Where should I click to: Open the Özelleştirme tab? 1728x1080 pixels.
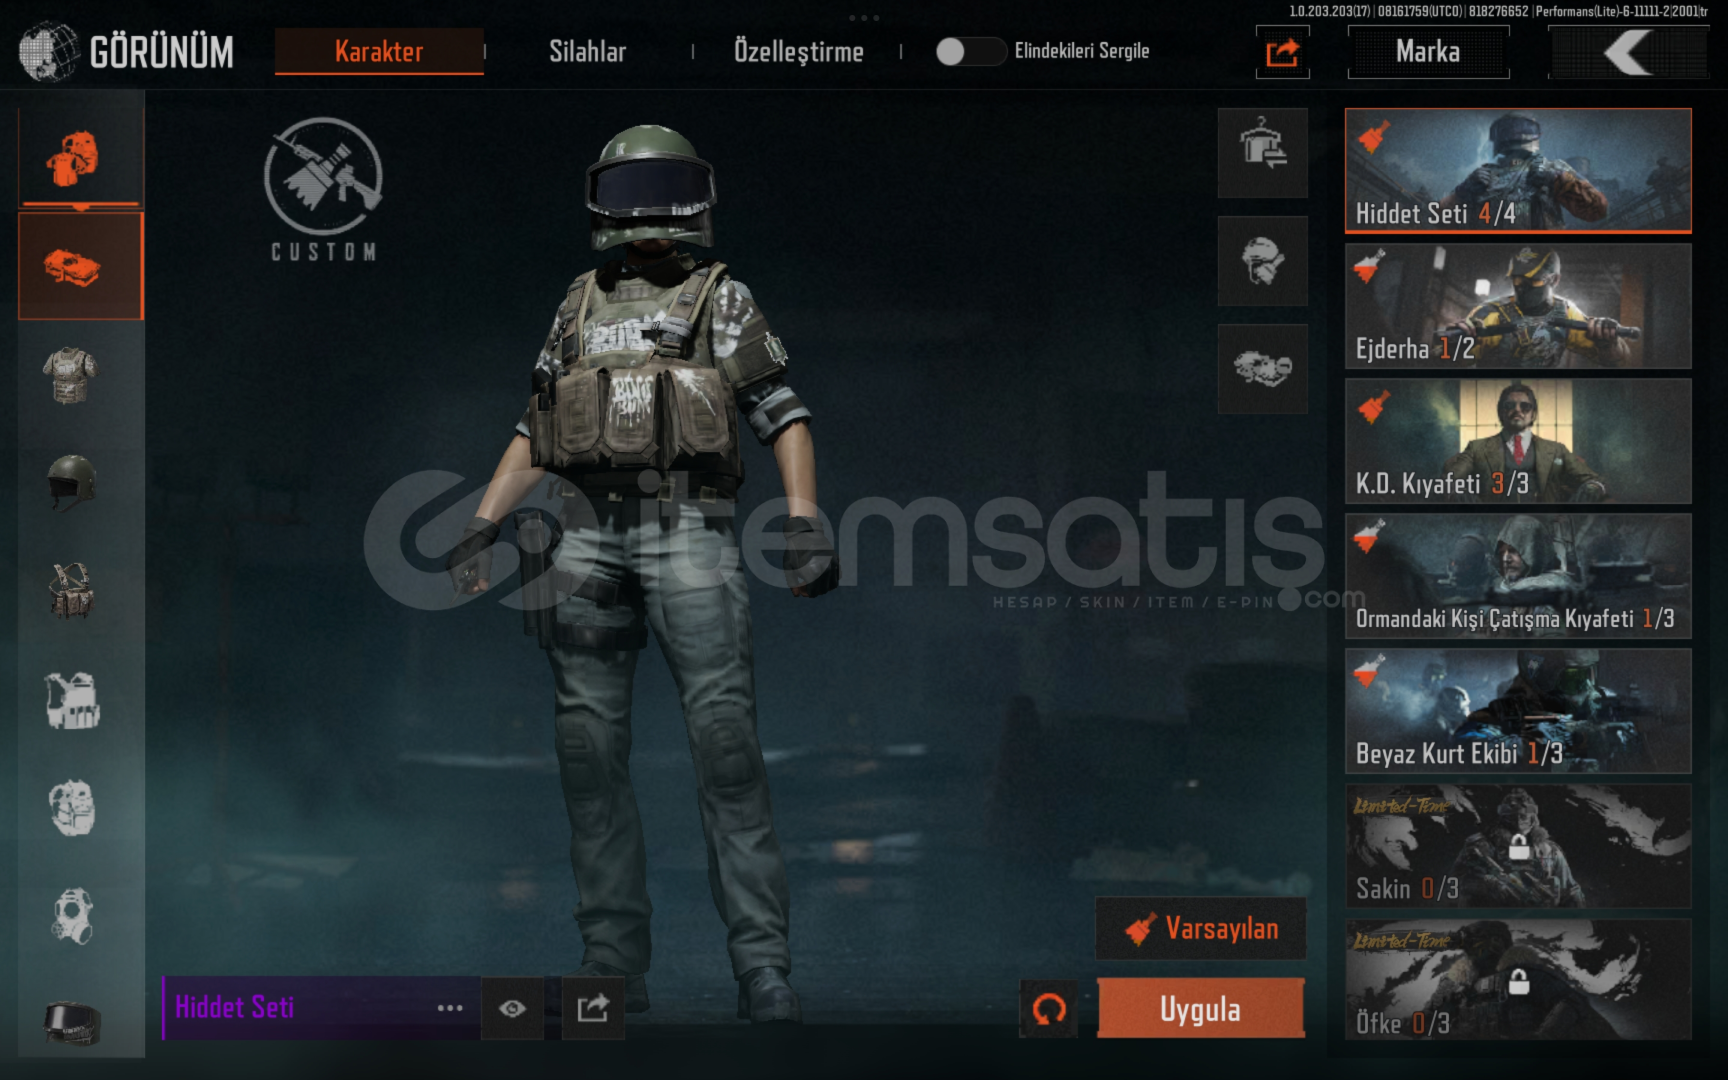point(798,51)
